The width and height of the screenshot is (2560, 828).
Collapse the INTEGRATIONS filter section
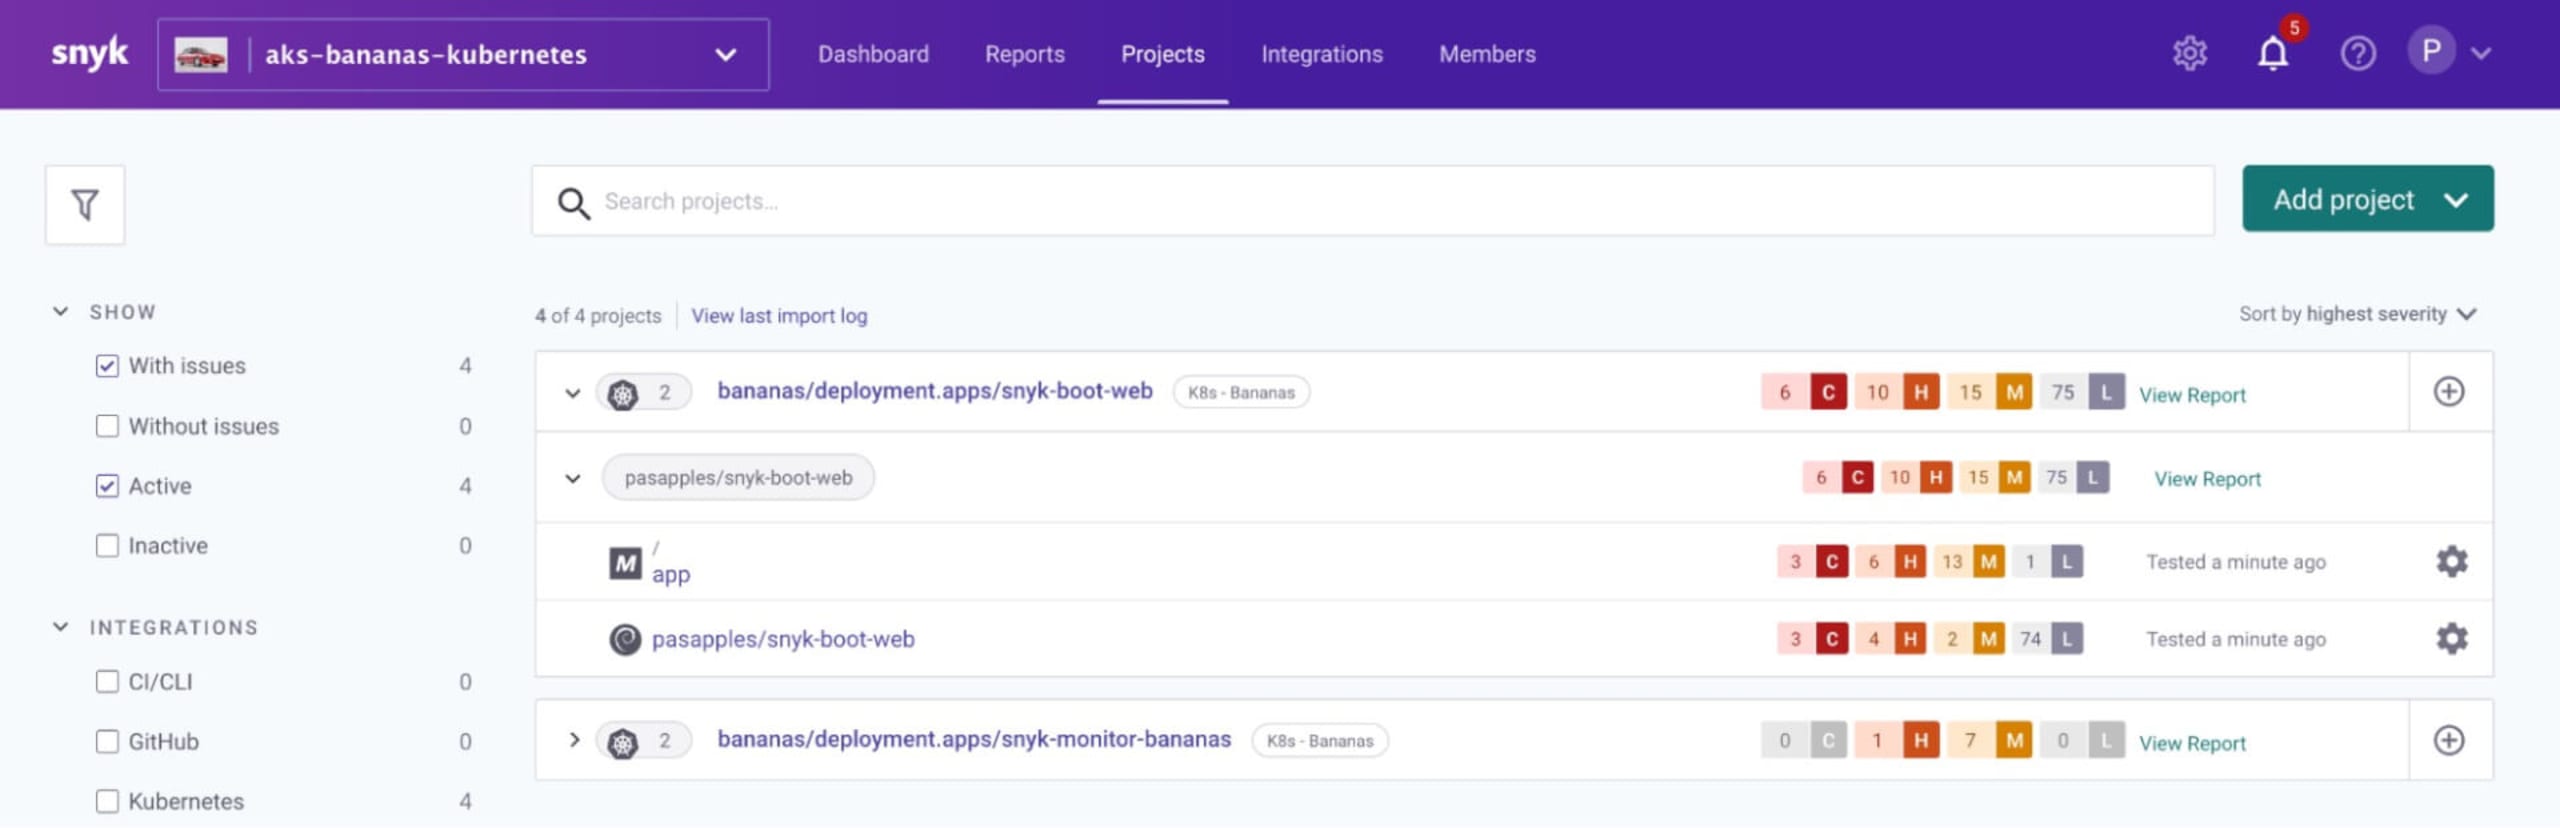pos(61,627)
